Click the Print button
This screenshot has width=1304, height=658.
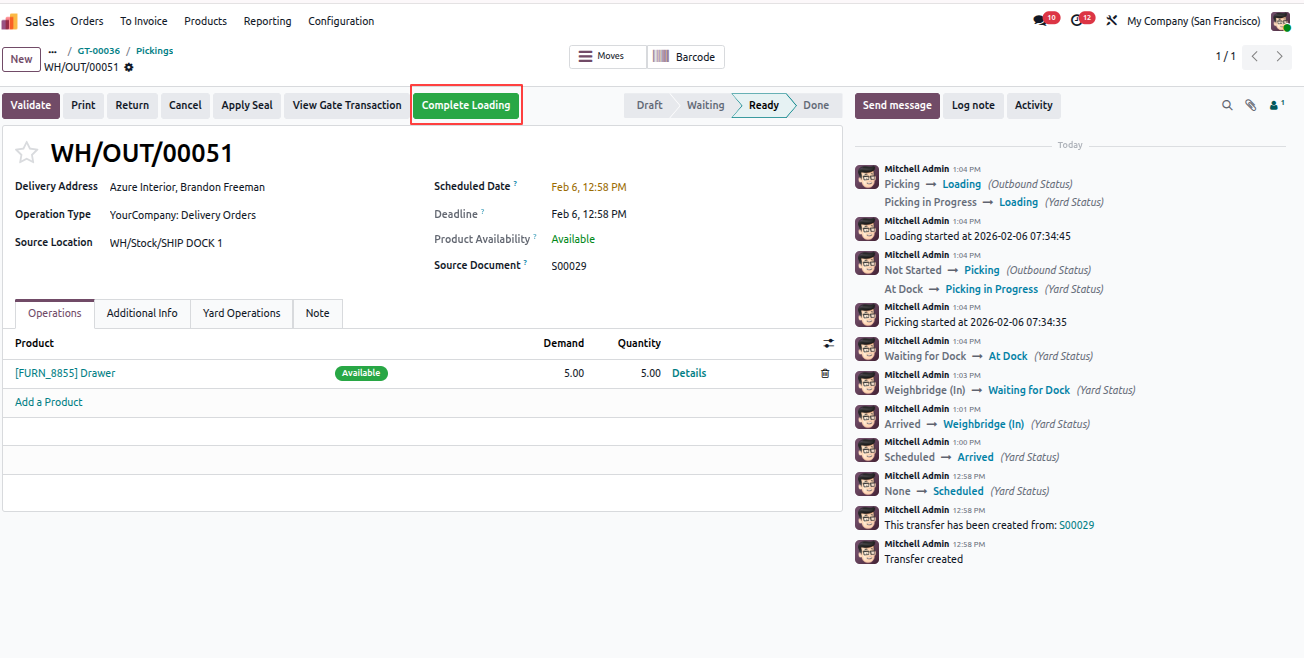pyautogui.click(x=84, y=105)
